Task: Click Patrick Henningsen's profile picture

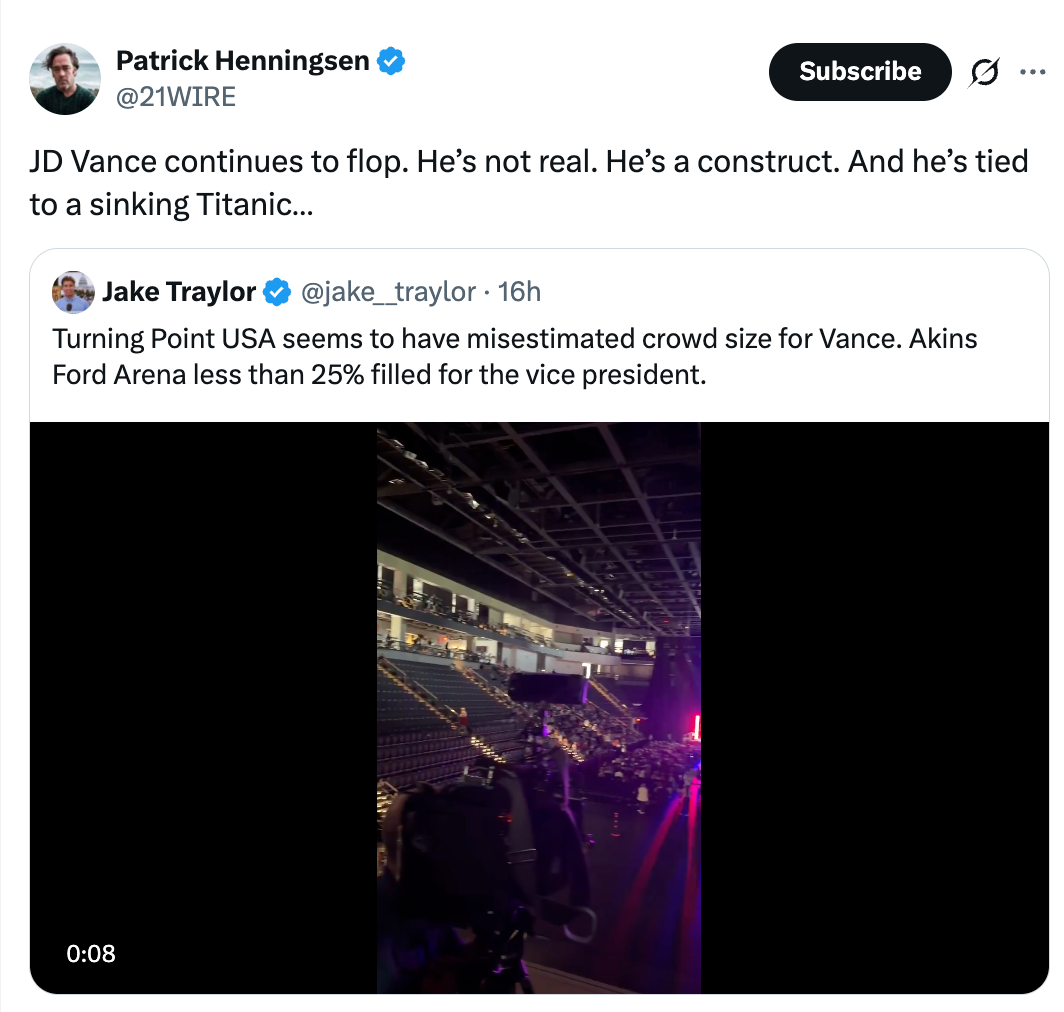Action: (x=65, y=79)
